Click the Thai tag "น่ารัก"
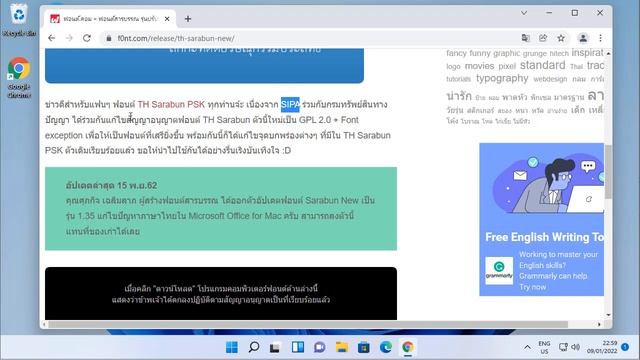The height and width of the screenshot is (360, 640). [459, 96]
